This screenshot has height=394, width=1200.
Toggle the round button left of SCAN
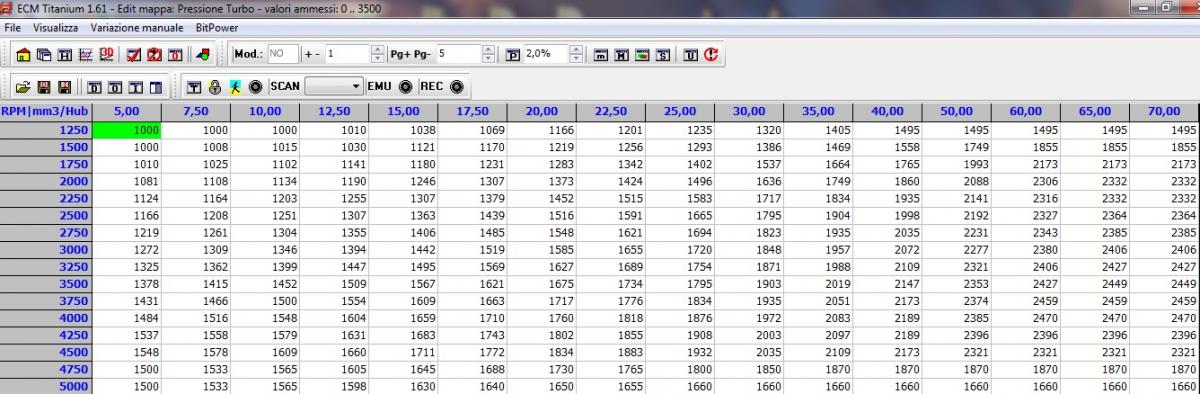click(255, 87)
